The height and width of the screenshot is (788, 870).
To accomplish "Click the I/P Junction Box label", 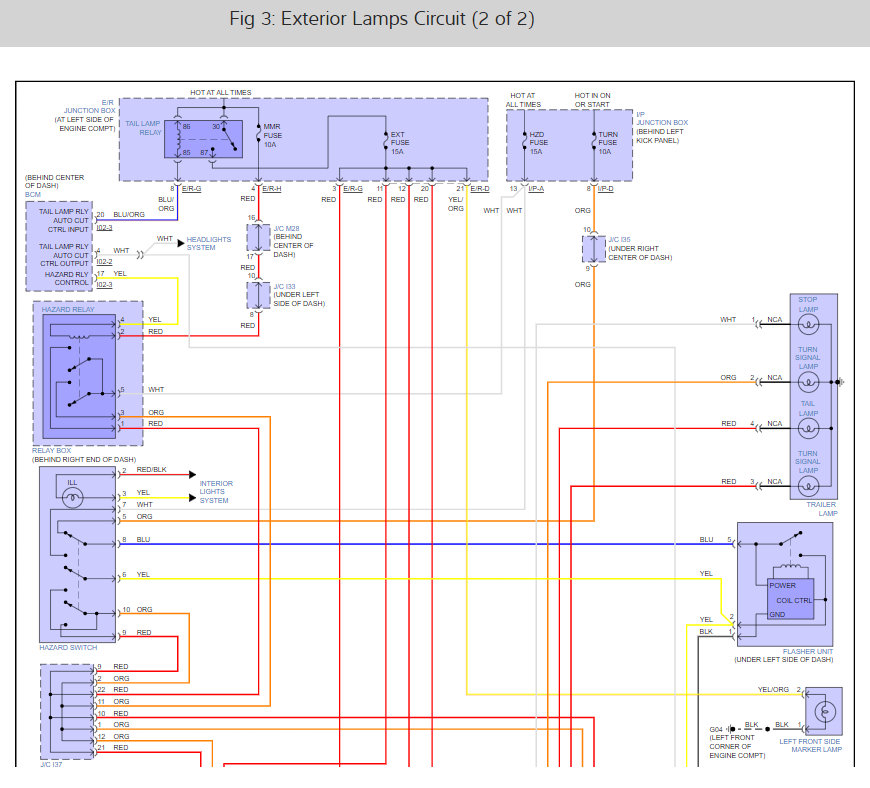I will [662, 118].
